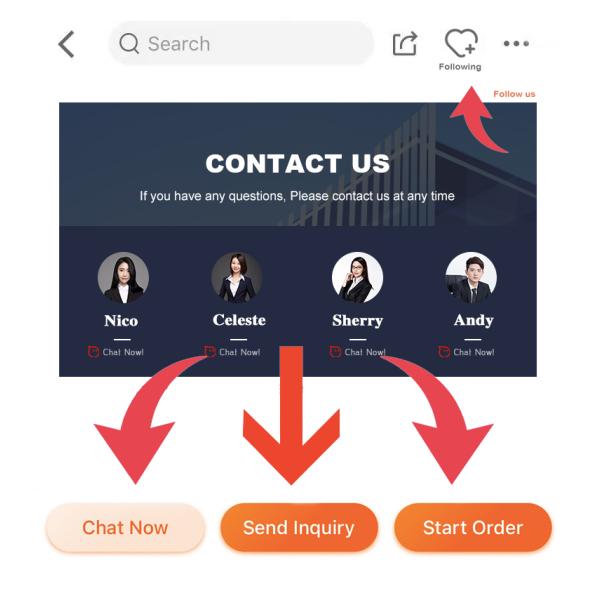Click the Follow us label
The height and width of the screenshot is (600, 600).
[x=514, y=94]
